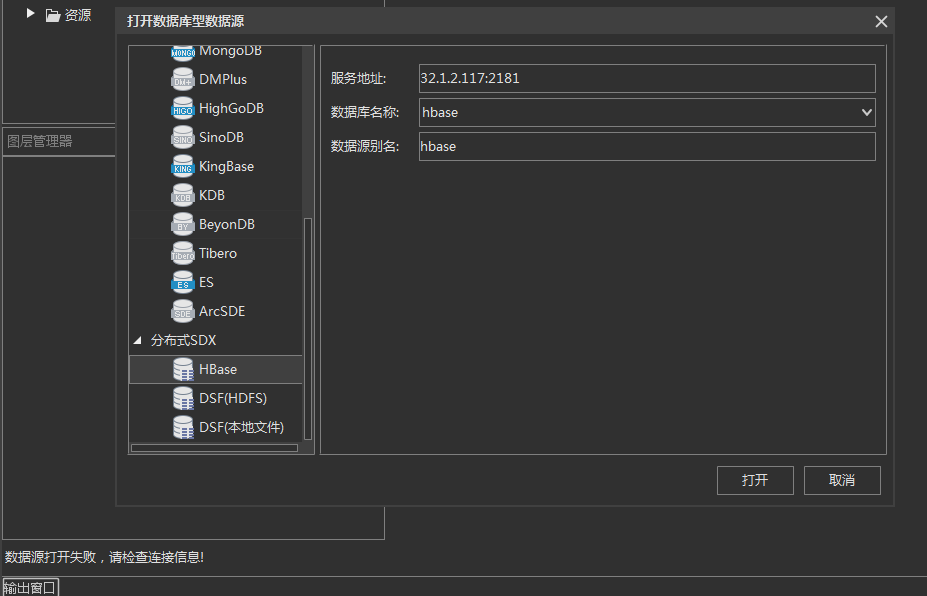This screenshot has height=596, width=927.
Task: Open the 数据库名称 dropdown arrow
Action: (867, 112)
